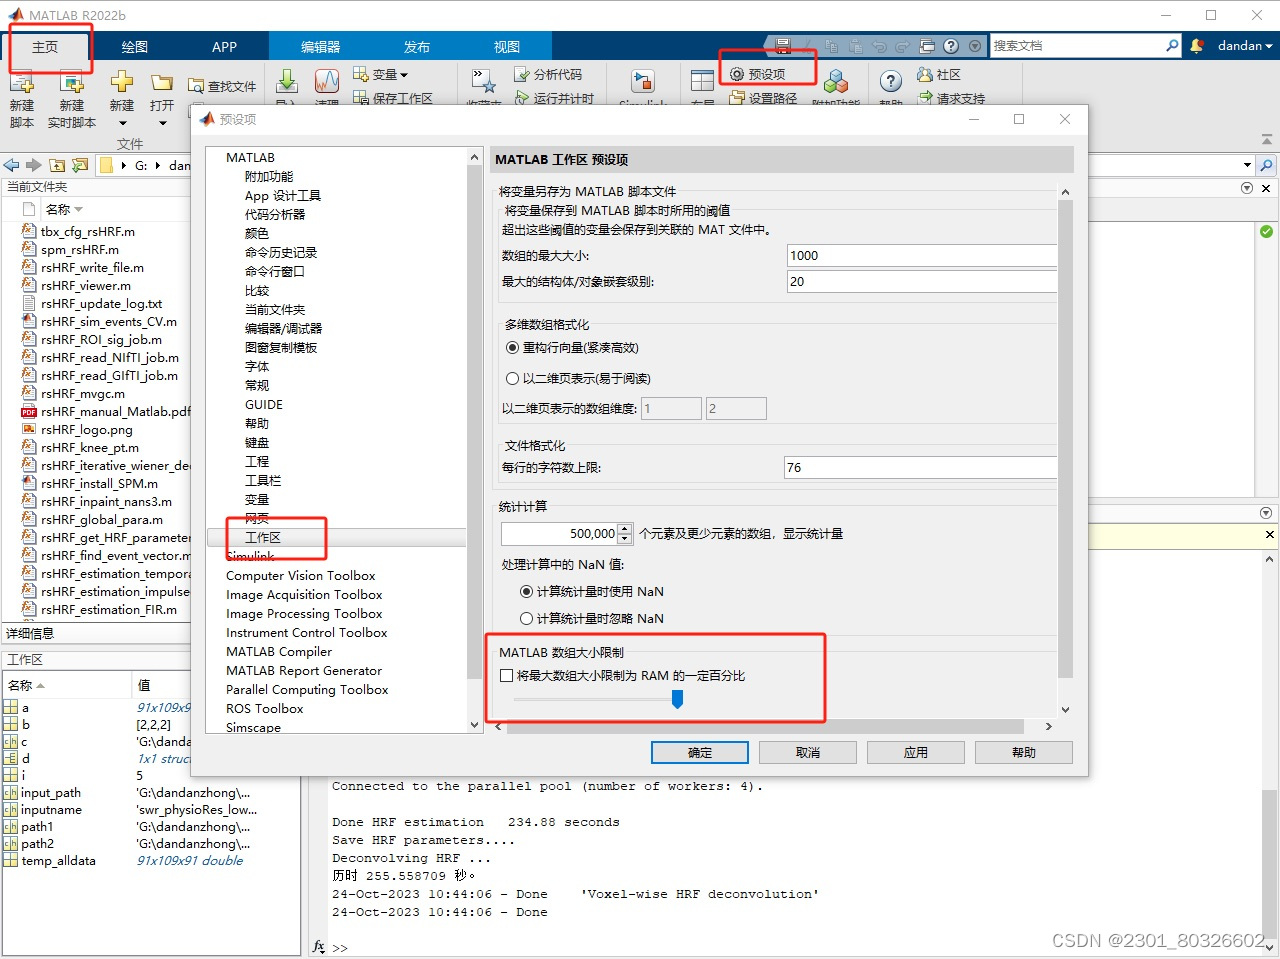The width and height of the screenshot is (1280, 959).
Task: Click the 确定 button in preferences
Action: [699, 752]
